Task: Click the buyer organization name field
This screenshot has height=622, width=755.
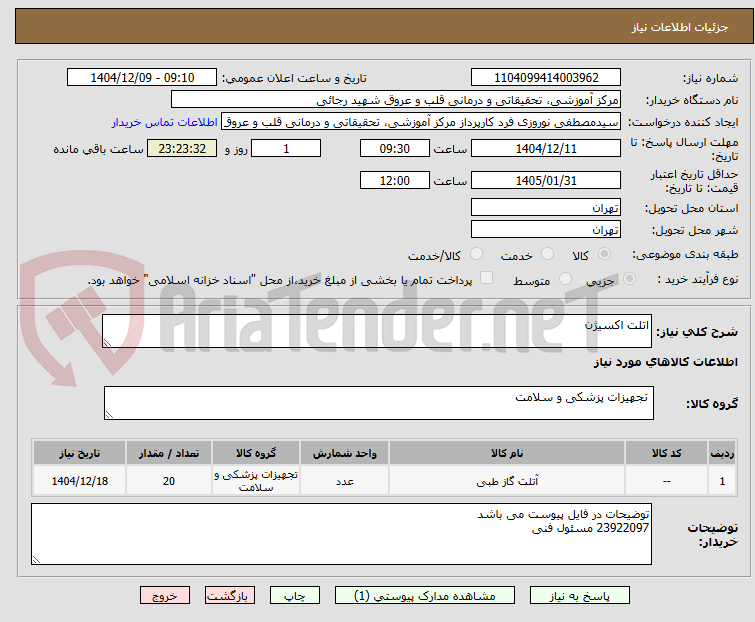Action: click(x=395, y=100)
